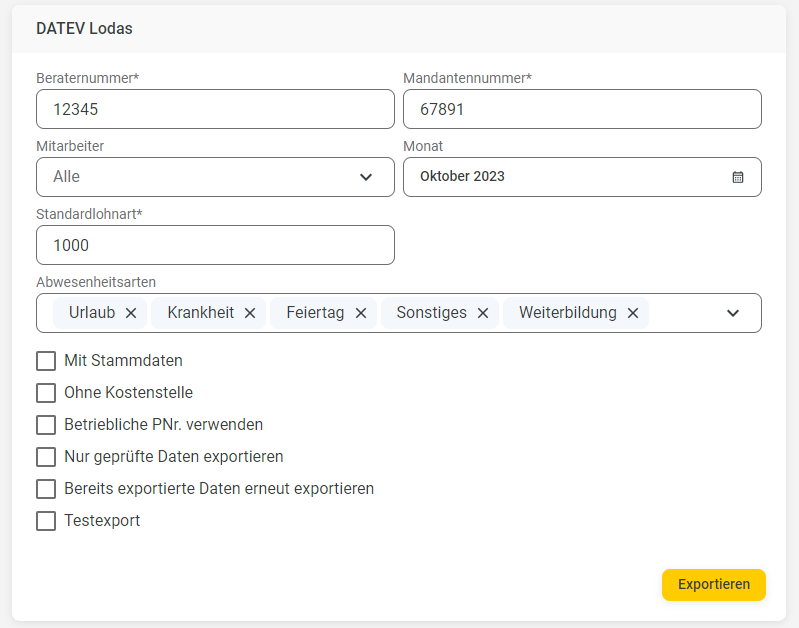Click the Krankheit chip label

pos(201,312)
